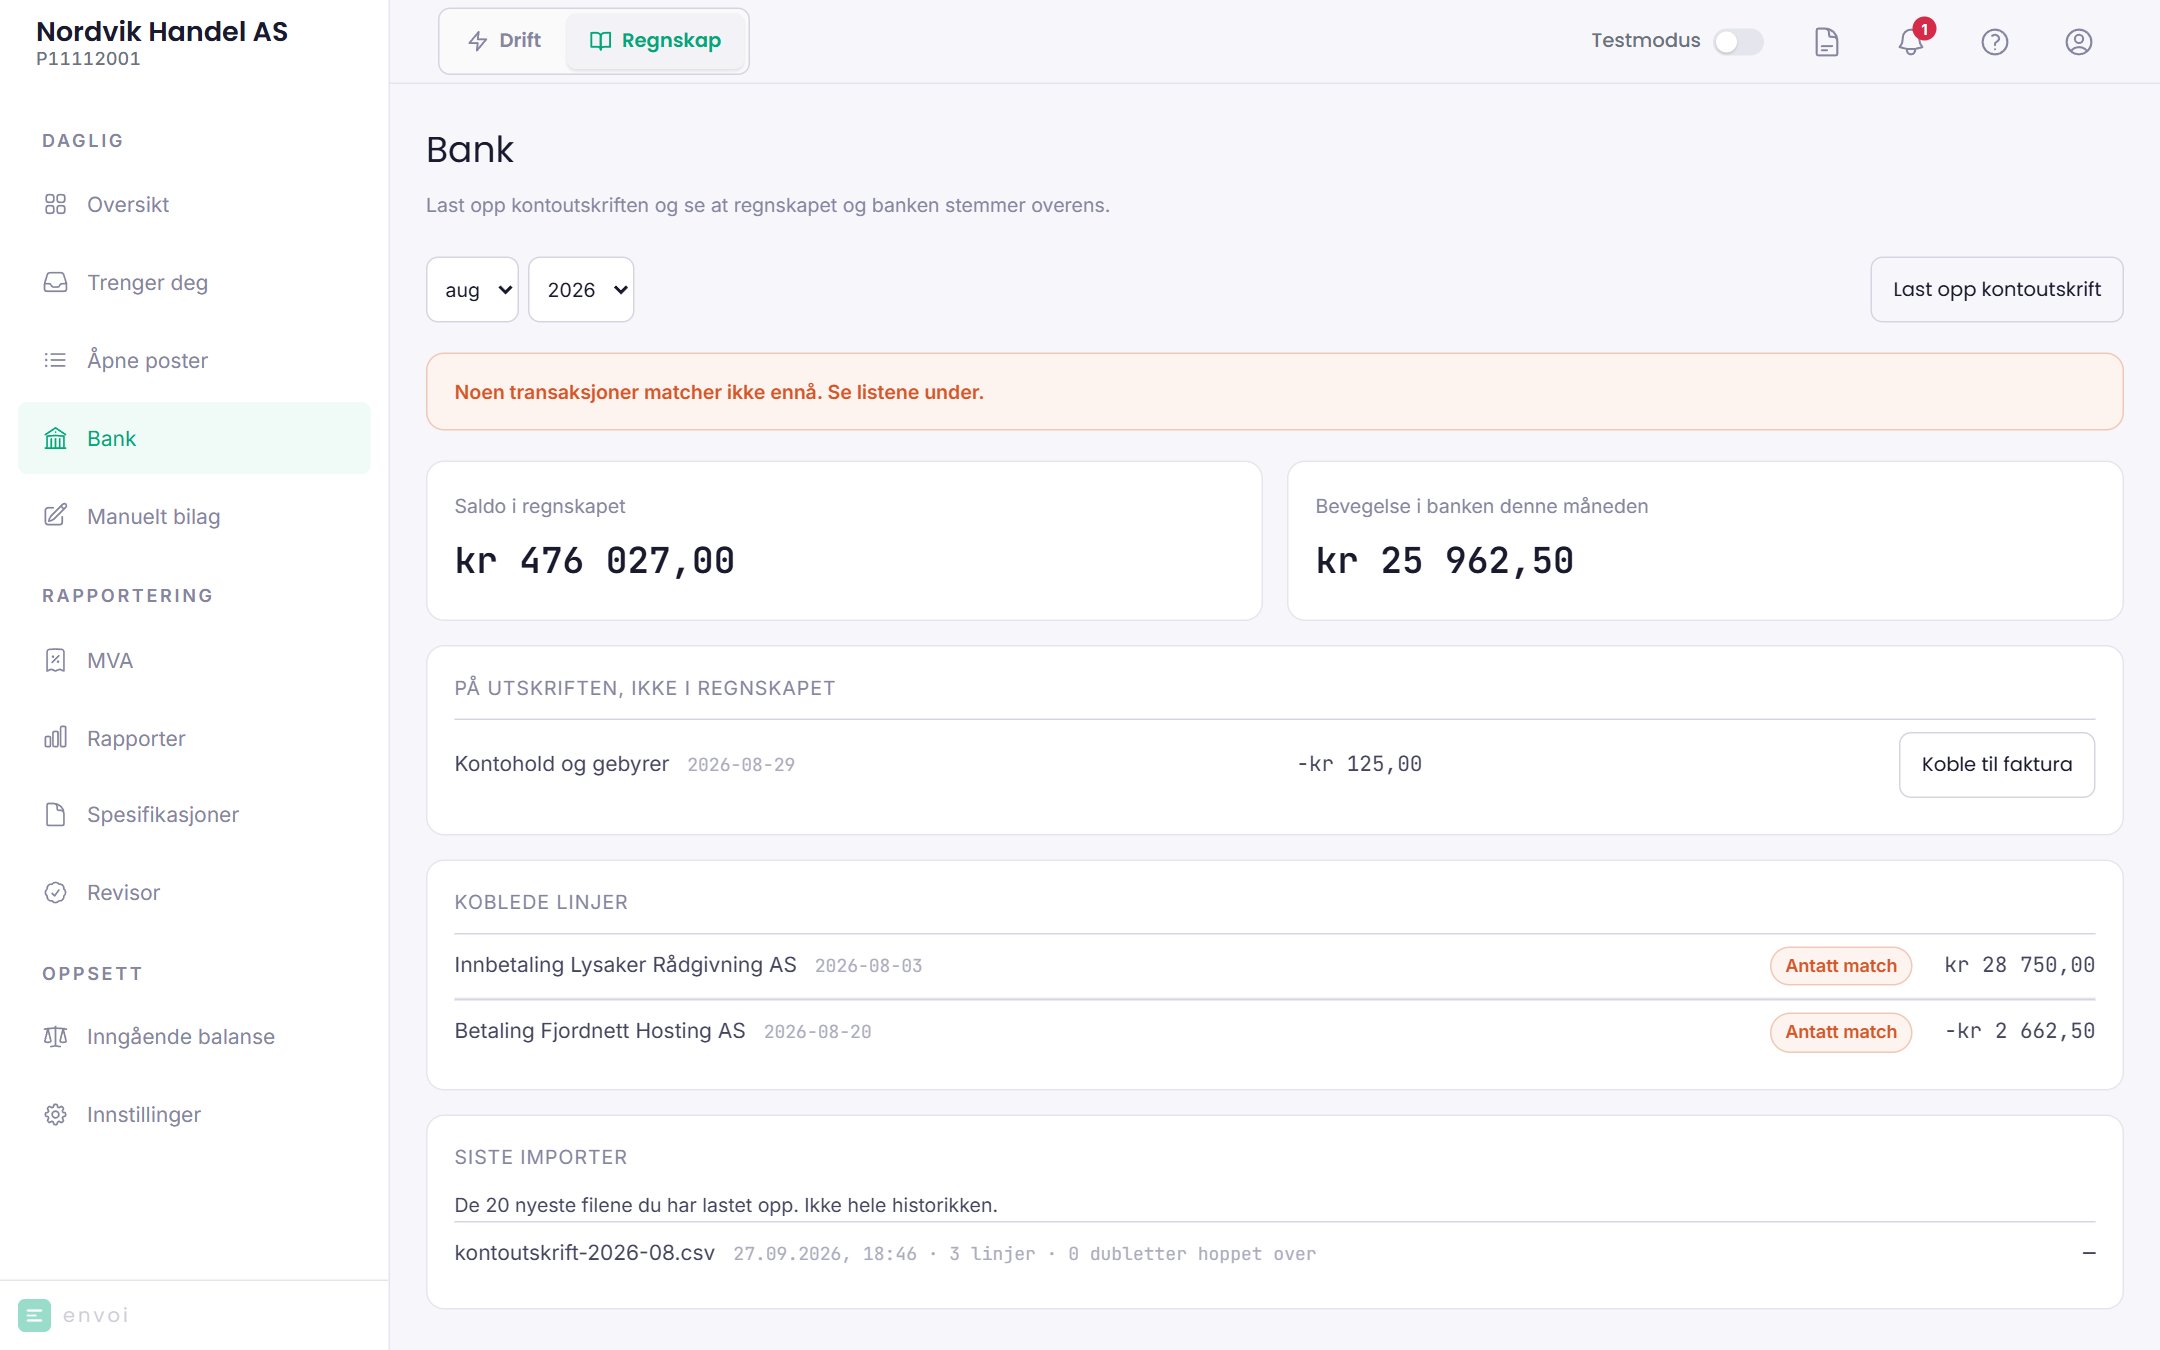Click Koble til faktura button
Screen dimensions: 2160x1350
click(x=1996, y=765)
